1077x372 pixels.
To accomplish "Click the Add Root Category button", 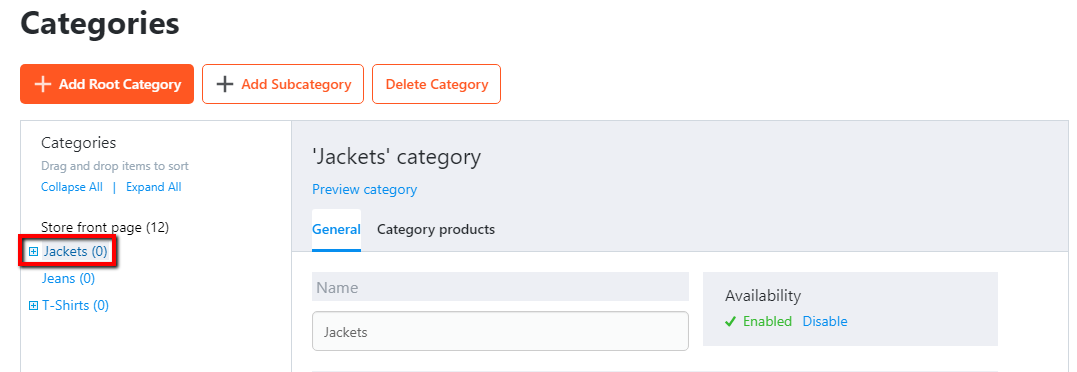I will [x=107, y=84].
